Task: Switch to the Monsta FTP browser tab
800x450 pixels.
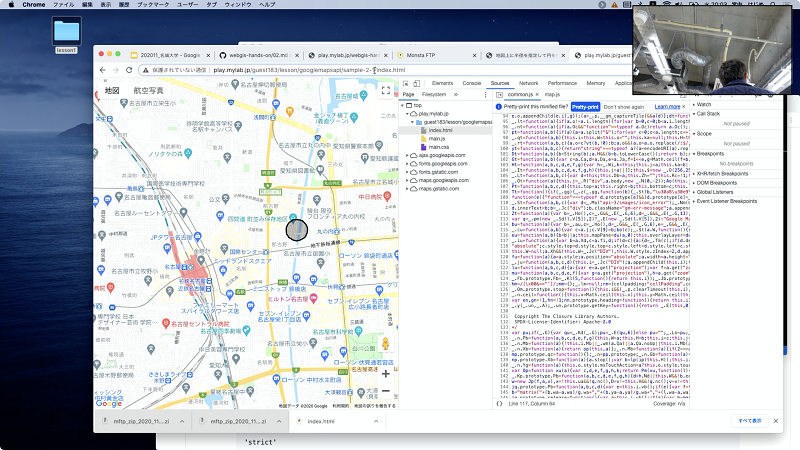Action: (x=436, y=55)
